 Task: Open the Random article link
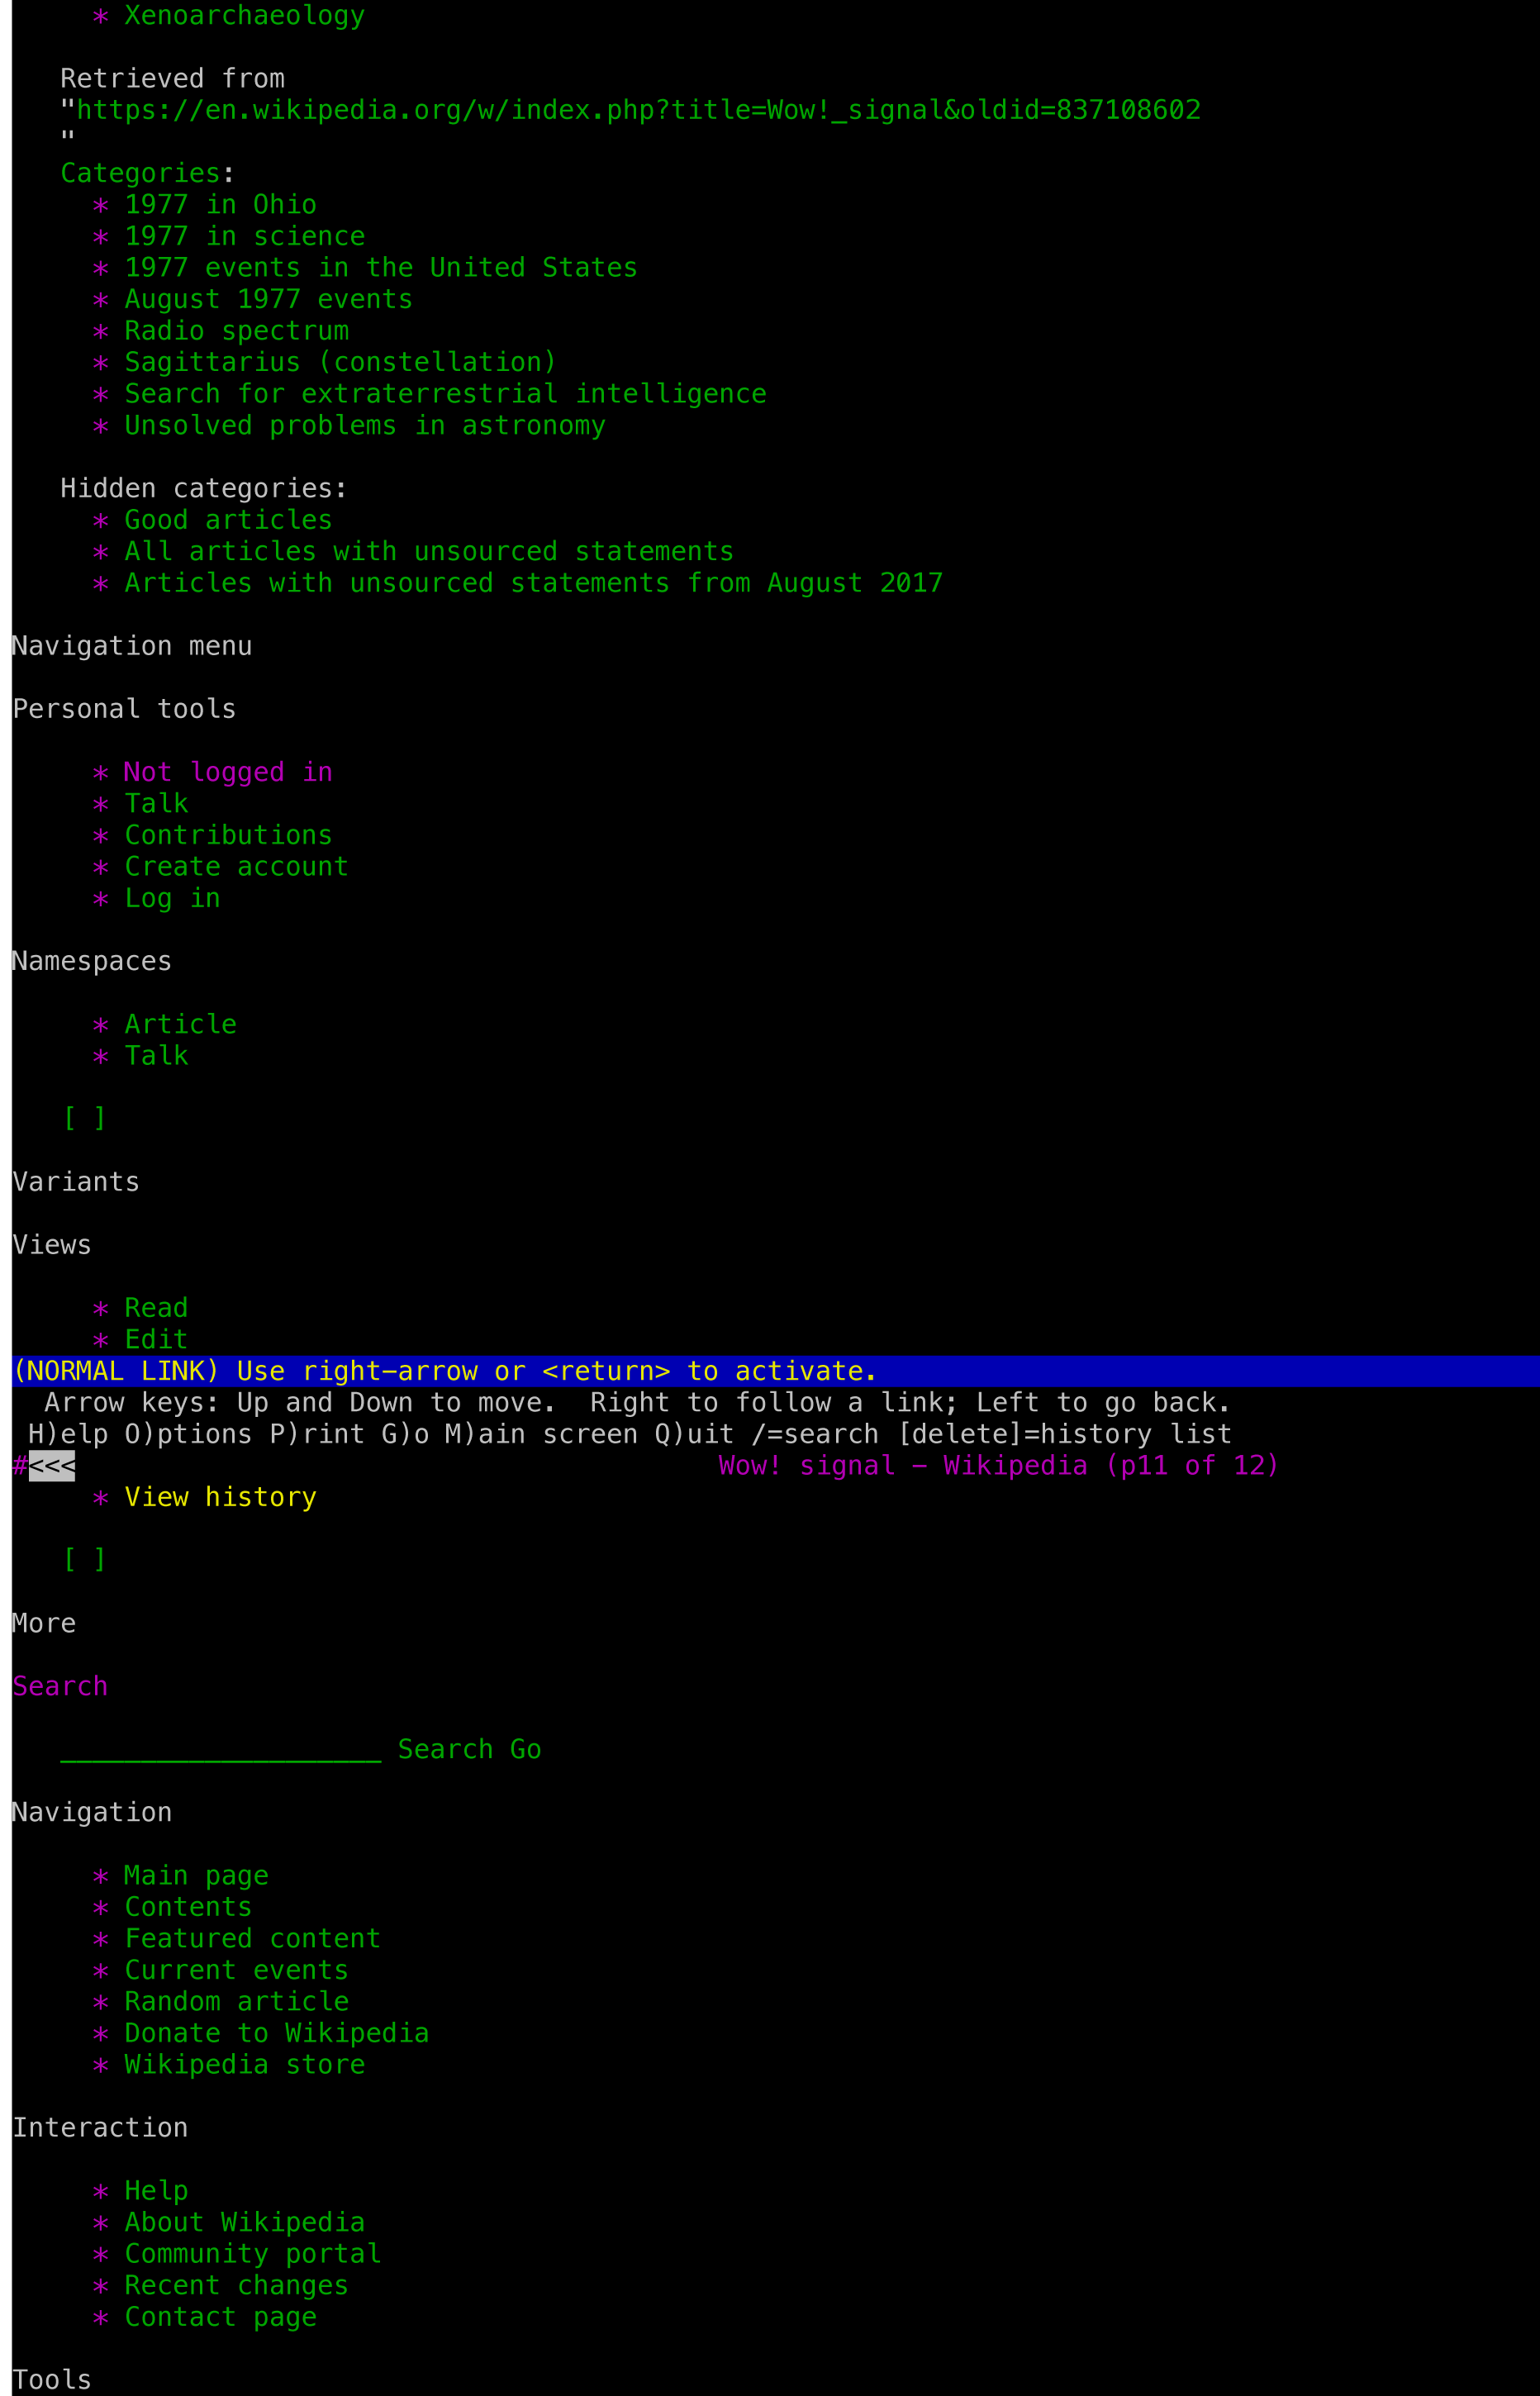click(x=236, y=2001)
